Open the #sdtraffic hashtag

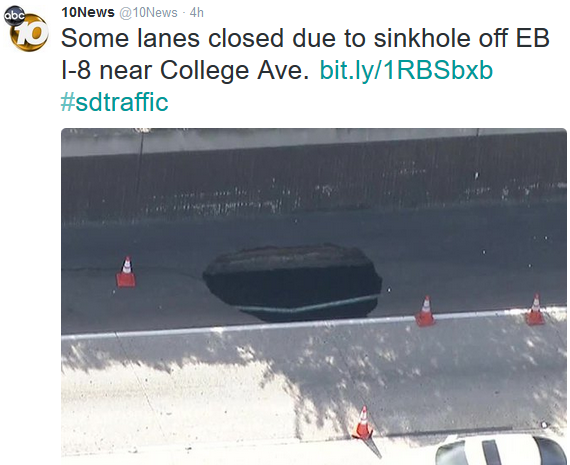pyautogui.click(x=115, y=102)
